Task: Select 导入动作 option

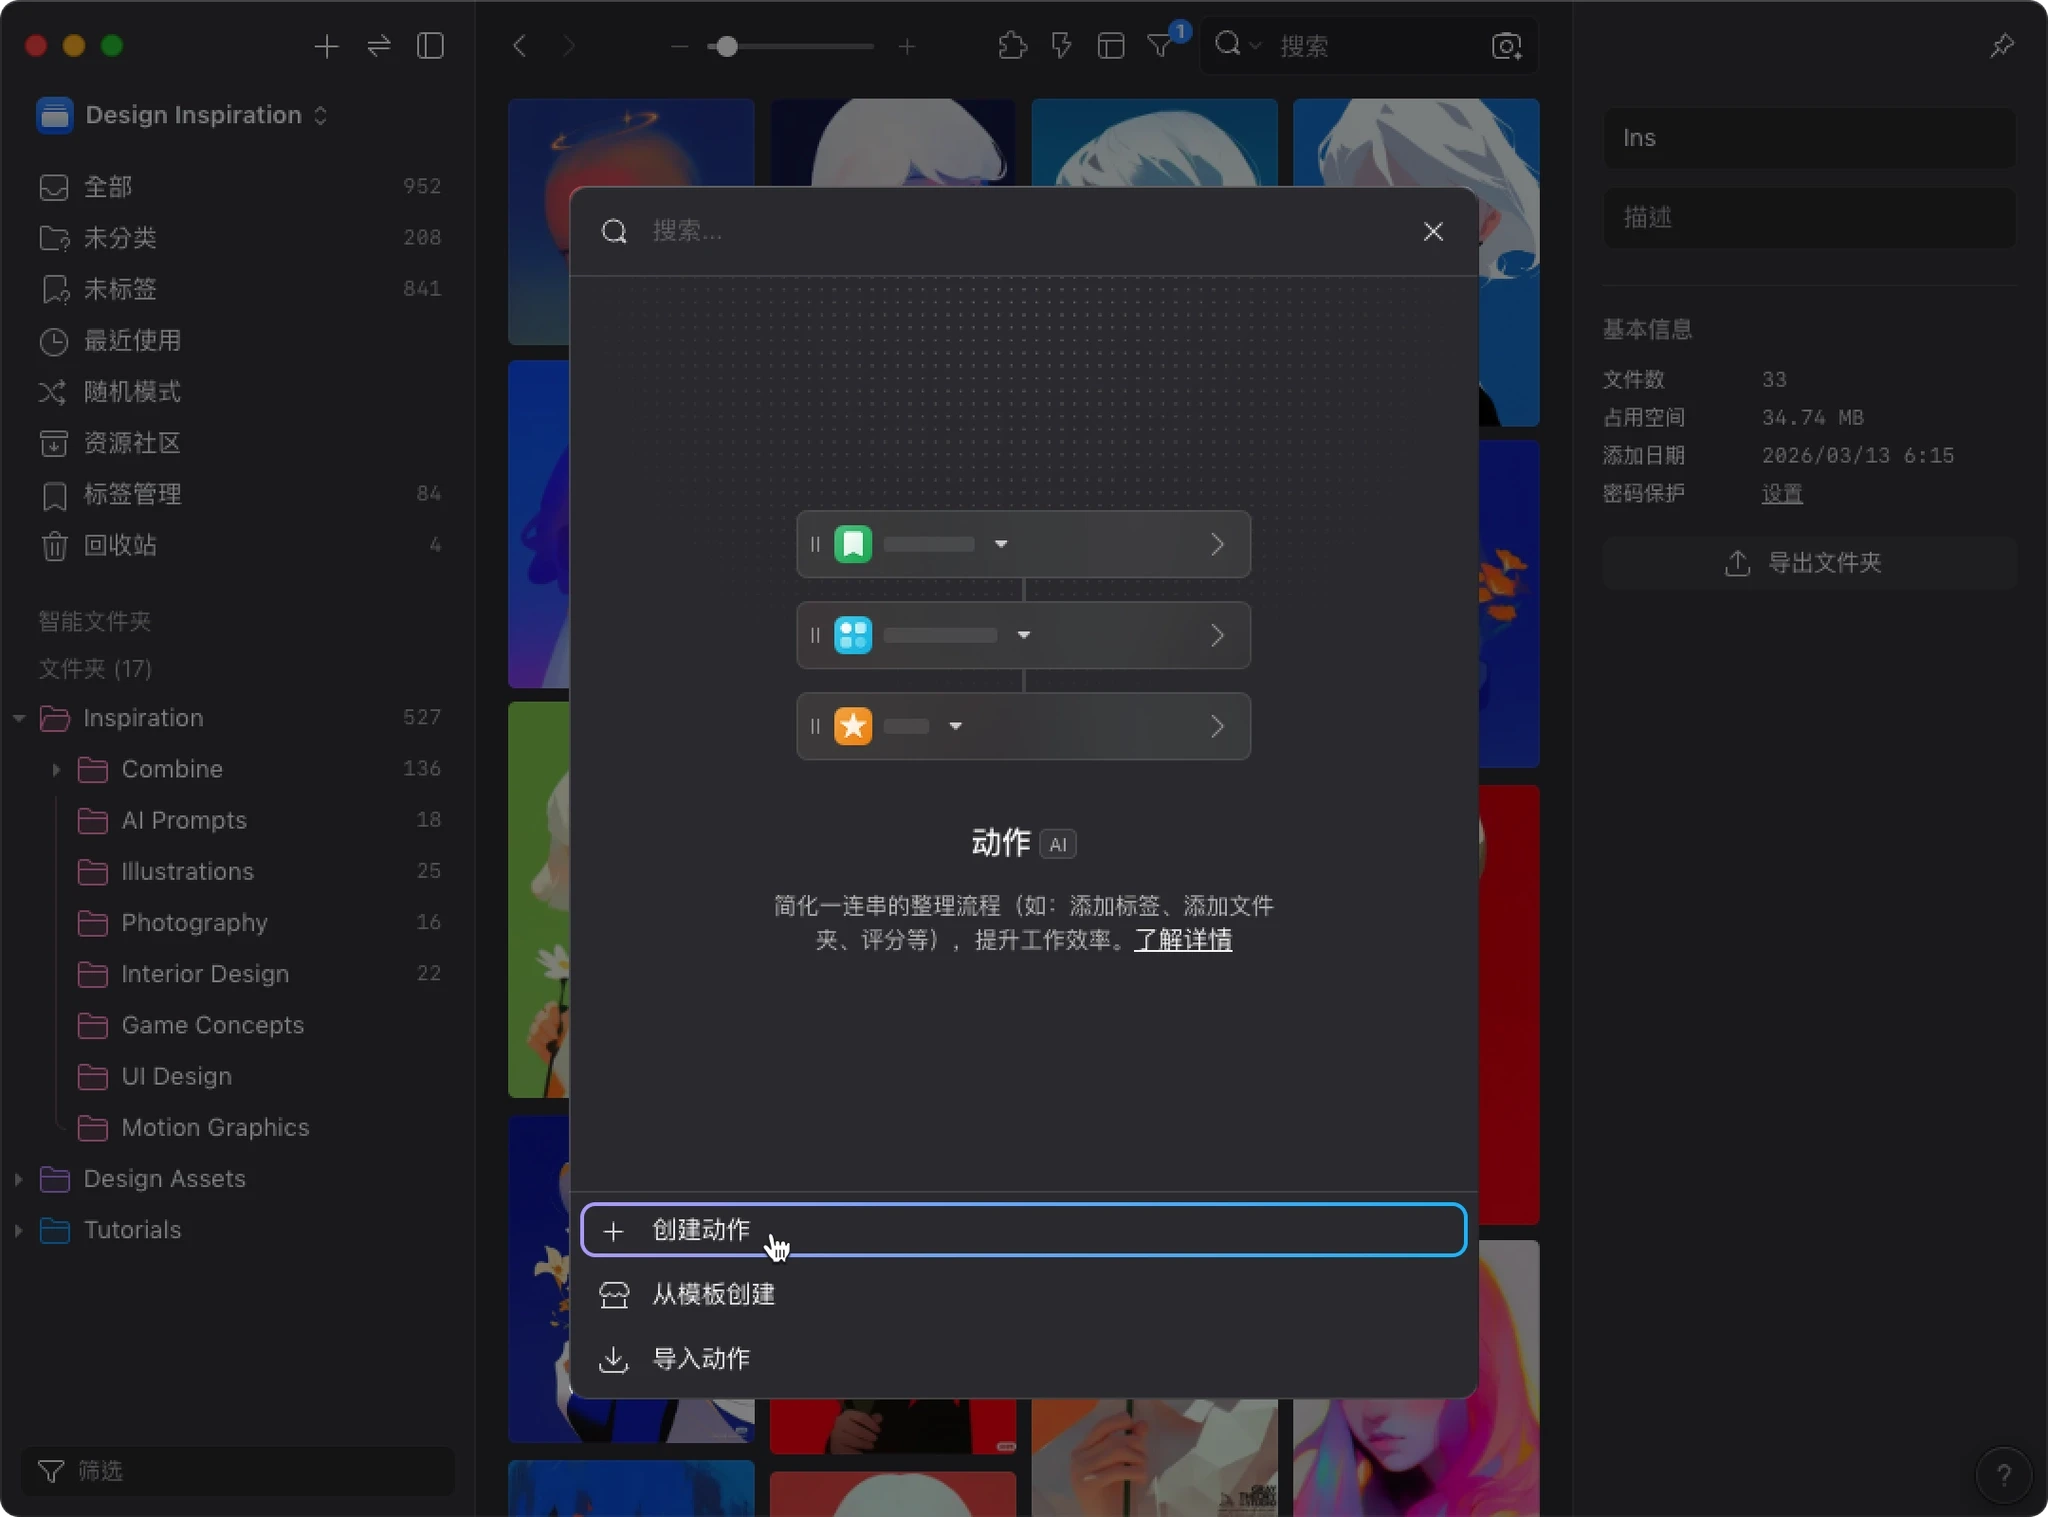Action: 700,1359
